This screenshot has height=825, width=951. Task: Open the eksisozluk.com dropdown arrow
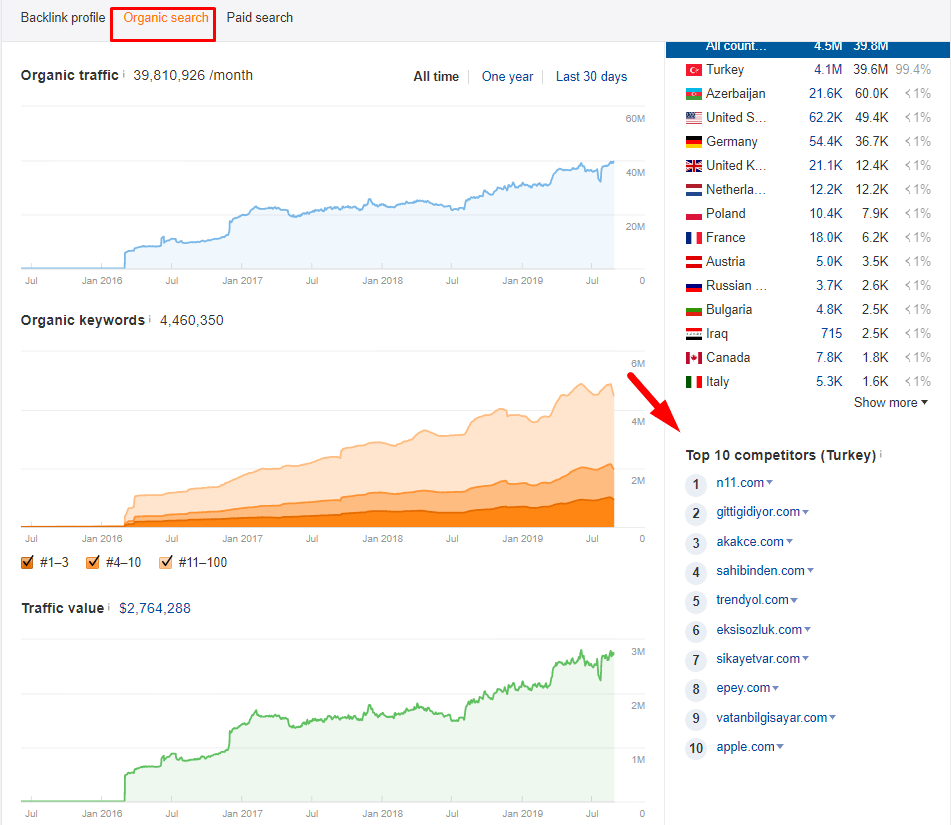(x=807, y=630)
